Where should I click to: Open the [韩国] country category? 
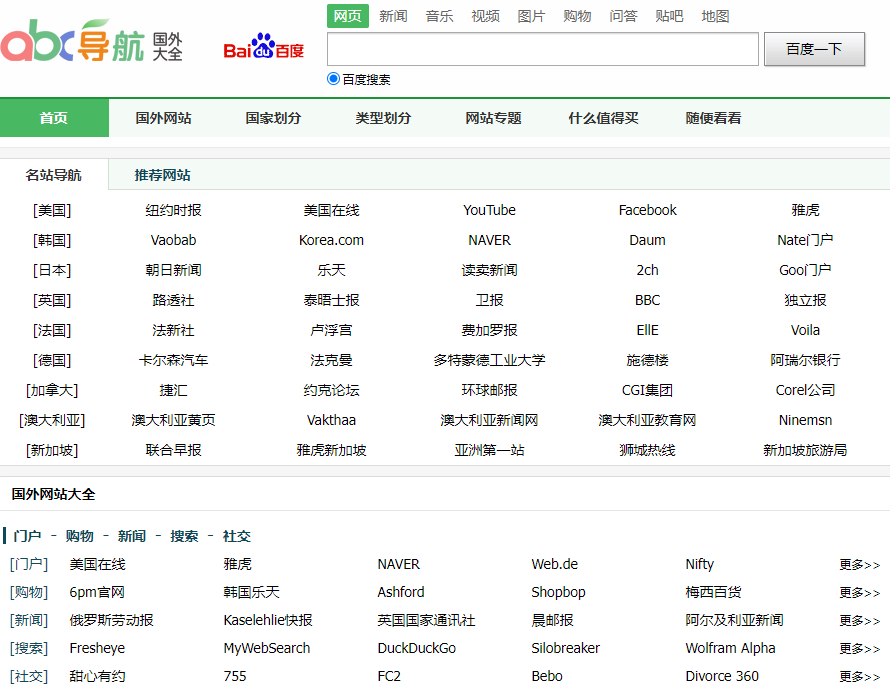point(52,240)
